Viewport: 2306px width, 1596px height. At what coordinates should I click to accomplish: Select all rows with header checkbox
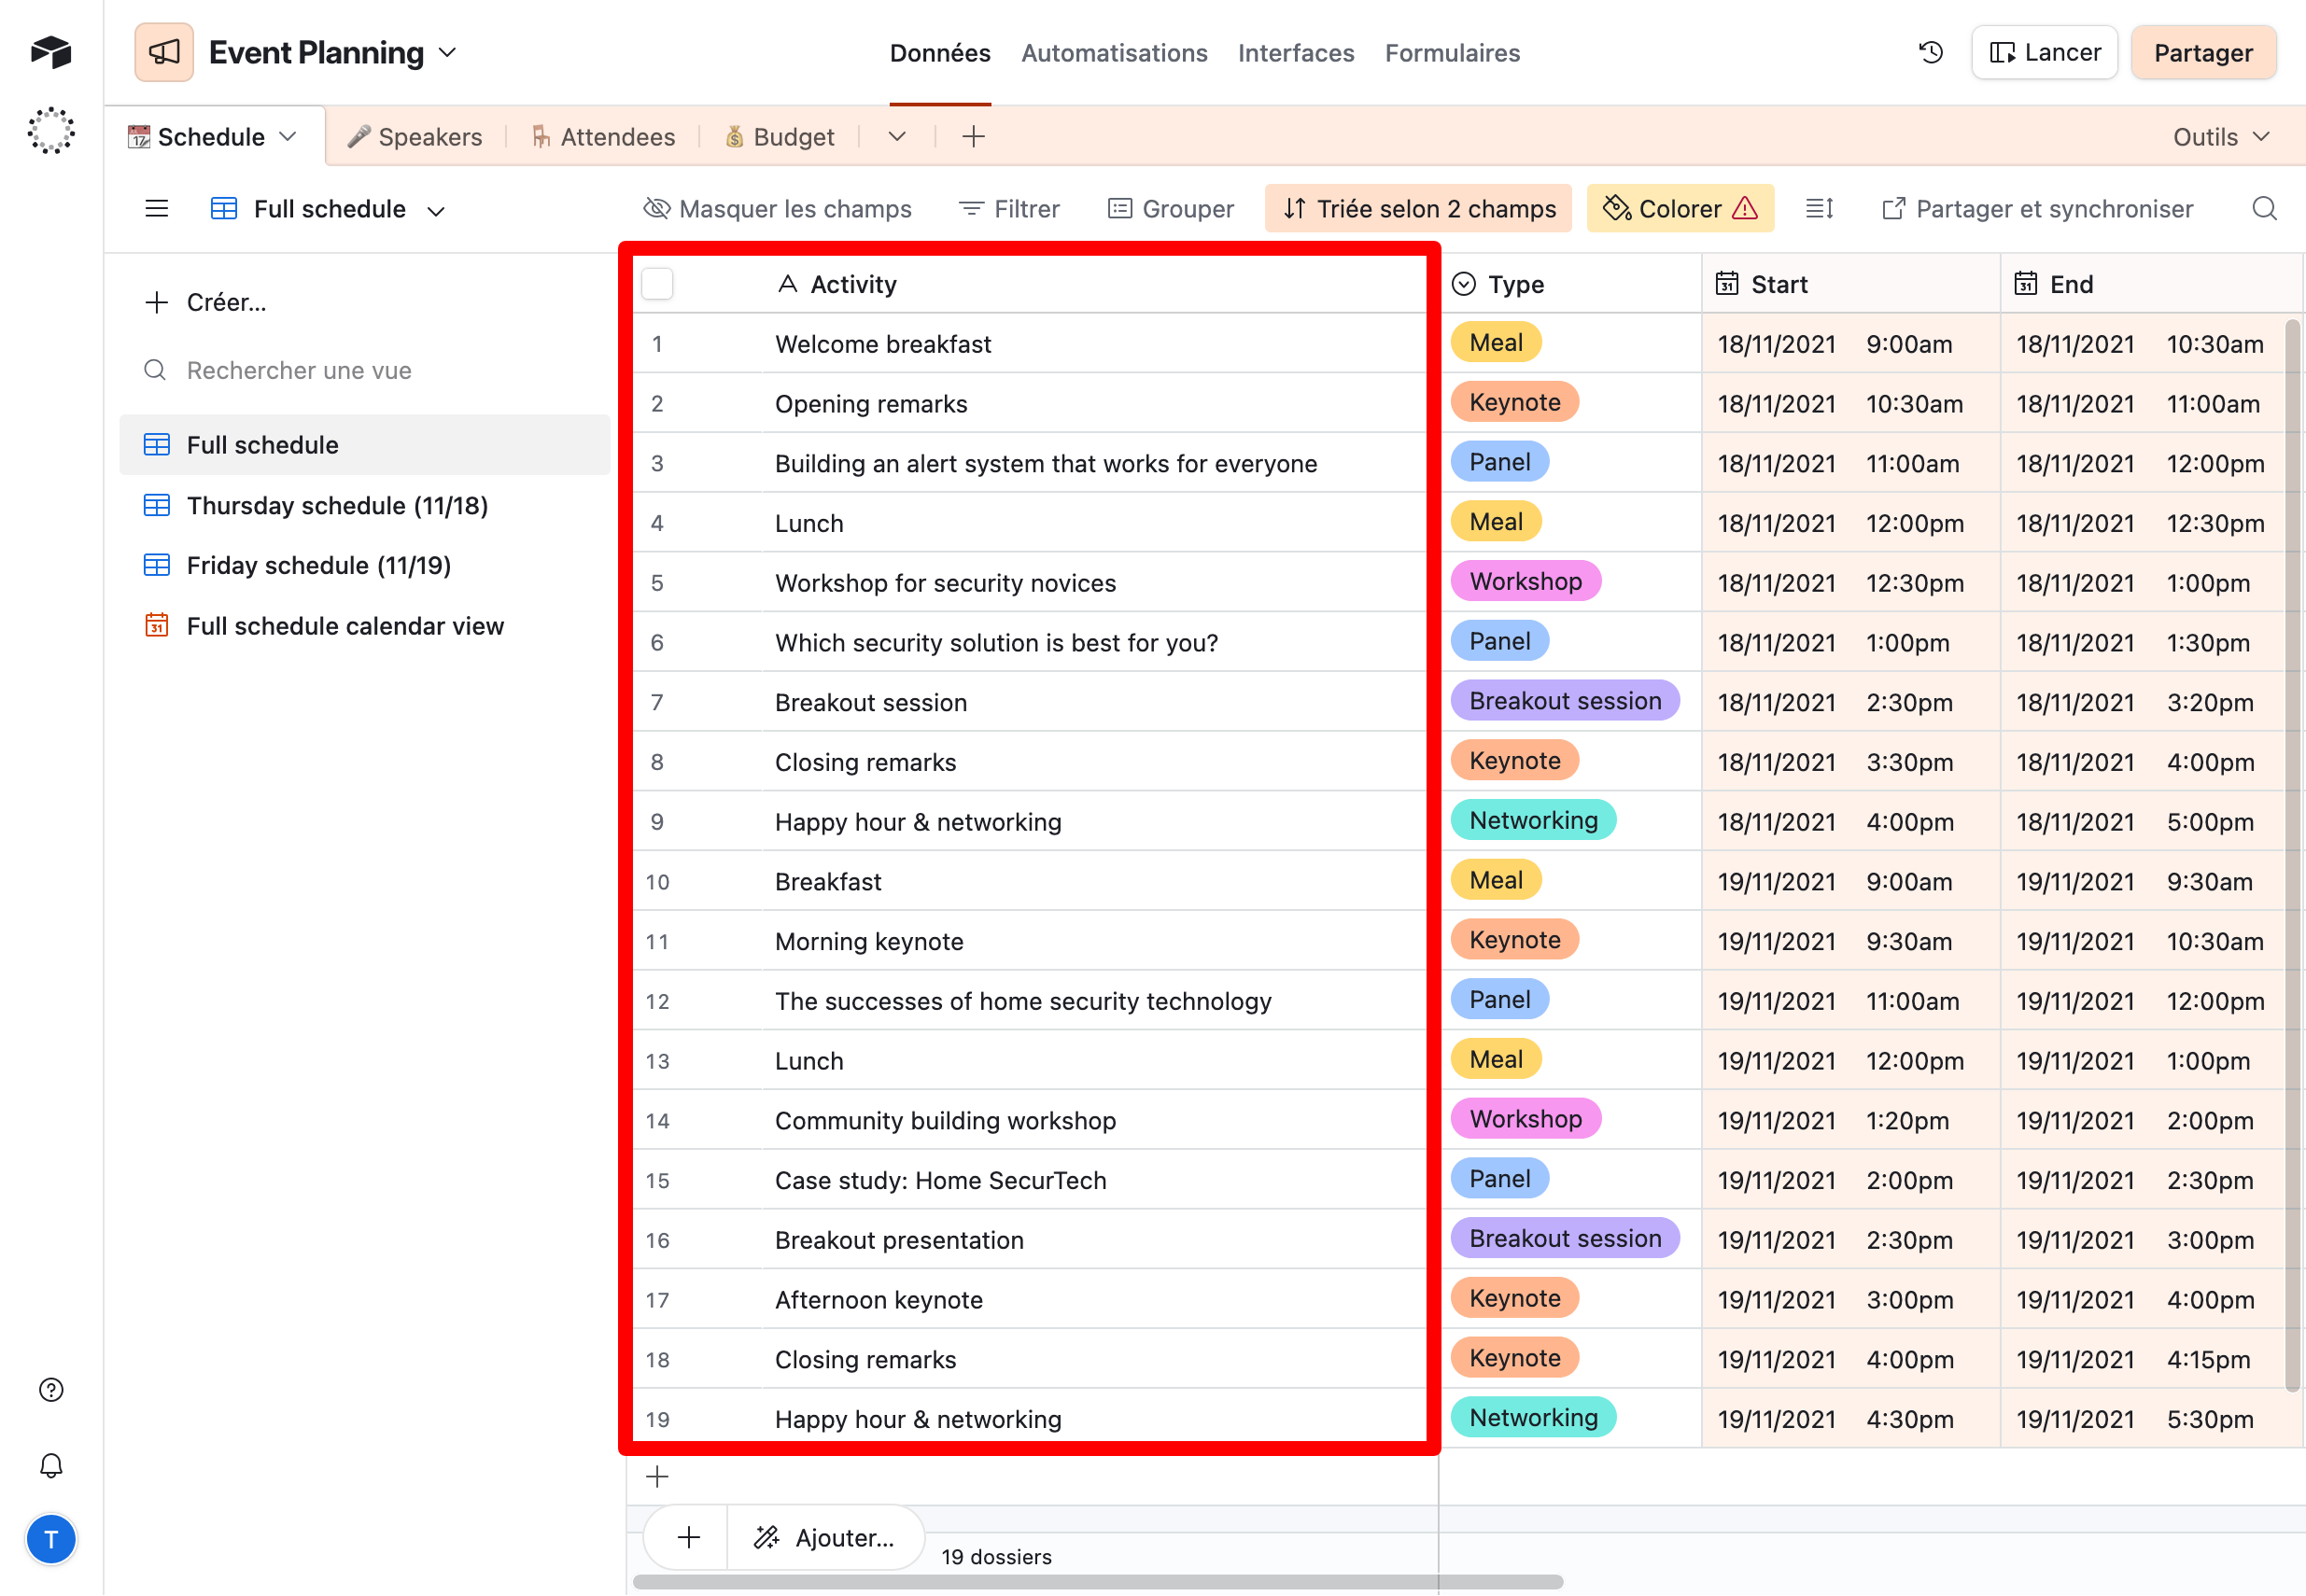[657, 284]
